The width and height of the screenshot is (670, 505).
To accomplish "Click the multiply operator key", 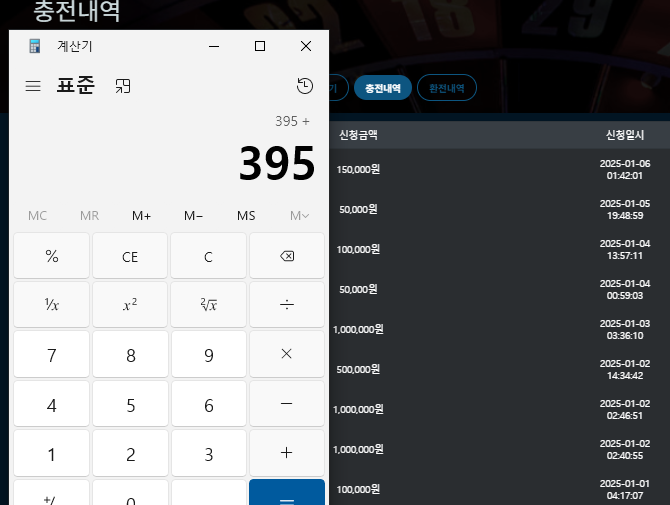I will click(287, 354).
